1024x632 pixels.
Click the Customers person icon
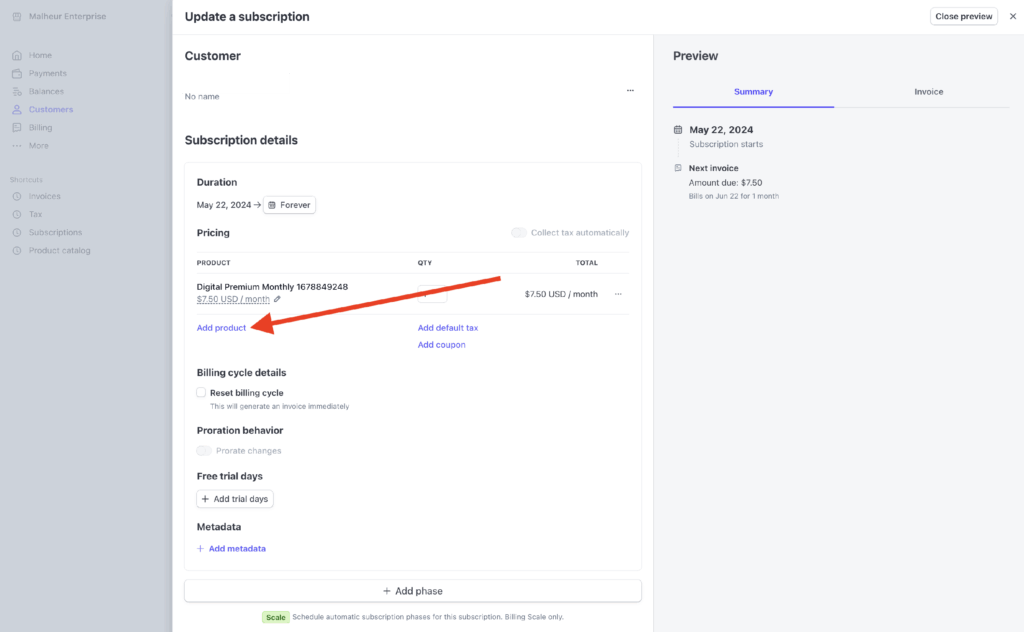point(17,109)
